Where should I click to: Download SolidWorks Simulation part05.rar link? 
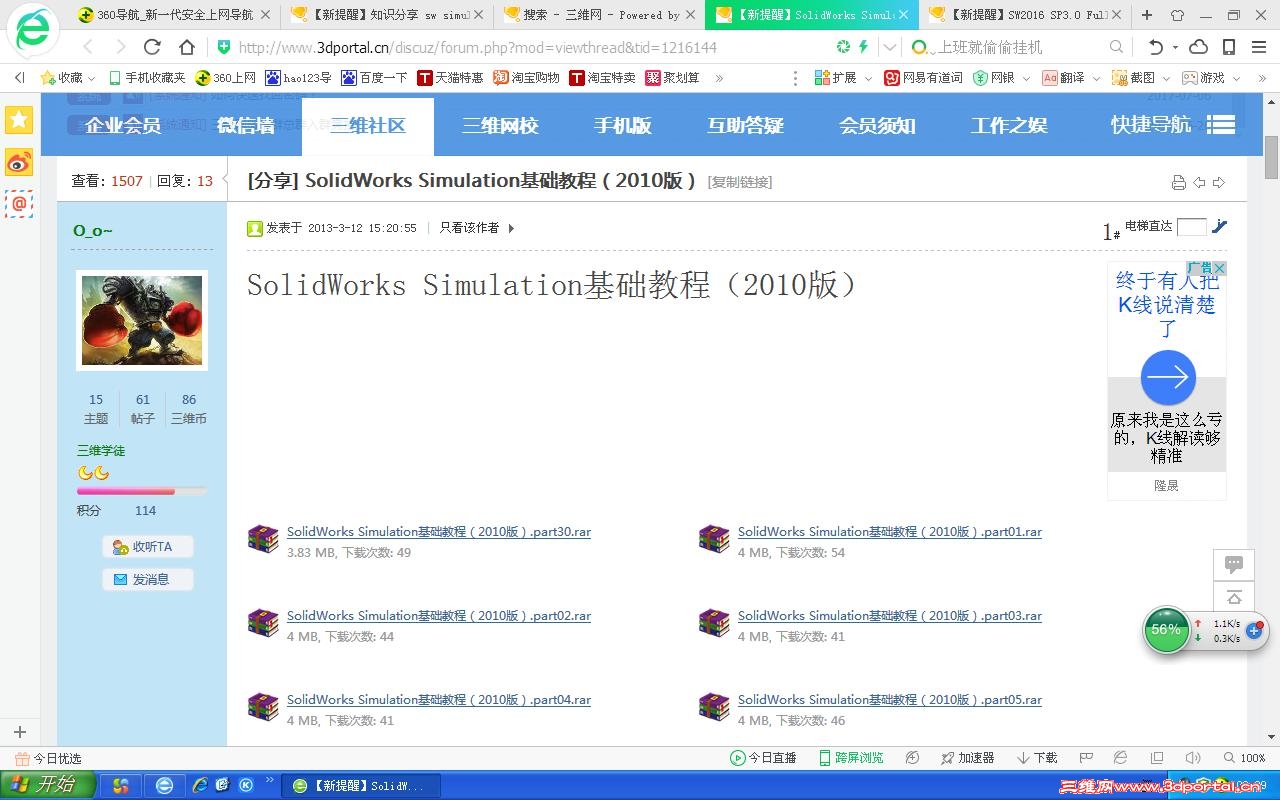(890, 700)
